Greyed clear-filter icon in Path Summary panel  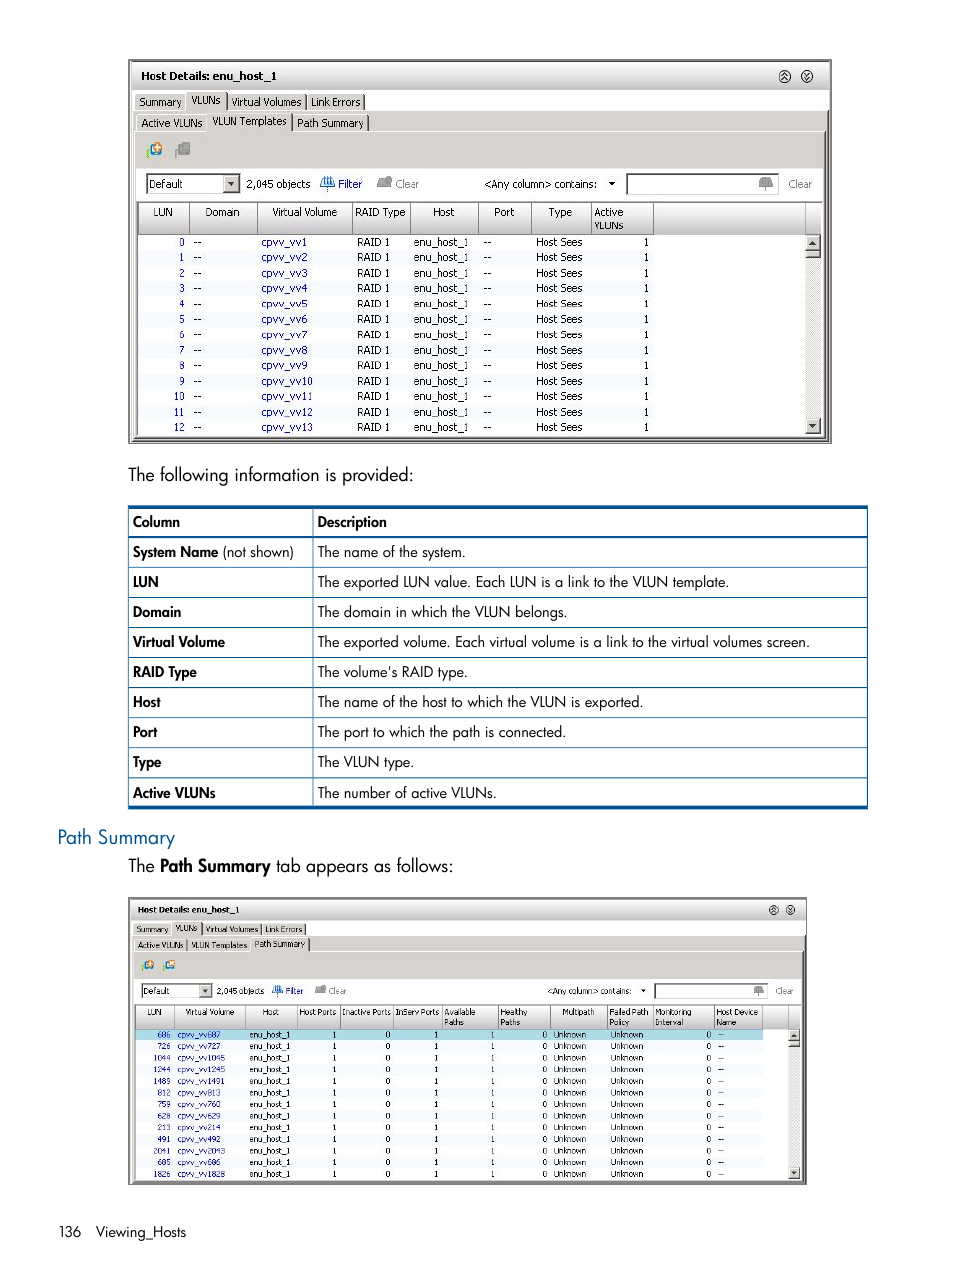[321, 991]
